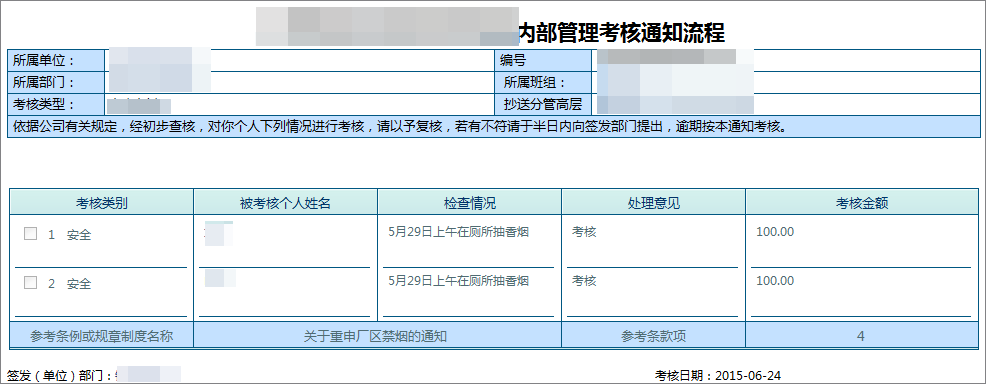Check the row 2 安全 checkbox
The height and width of the screenshot is (384, 986).
[x=30, y=283]
